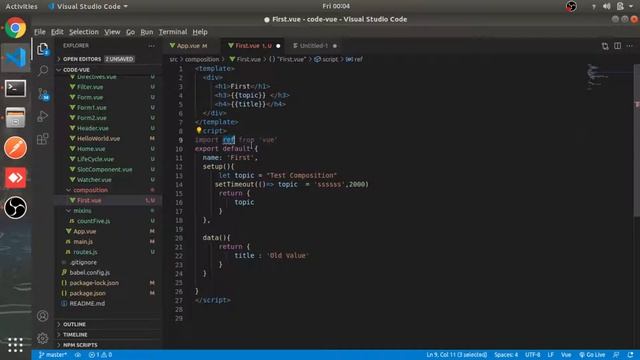Viewport: 640px width, 360px height.
Task: Open the Extensions view
Action: coord(43,139)
